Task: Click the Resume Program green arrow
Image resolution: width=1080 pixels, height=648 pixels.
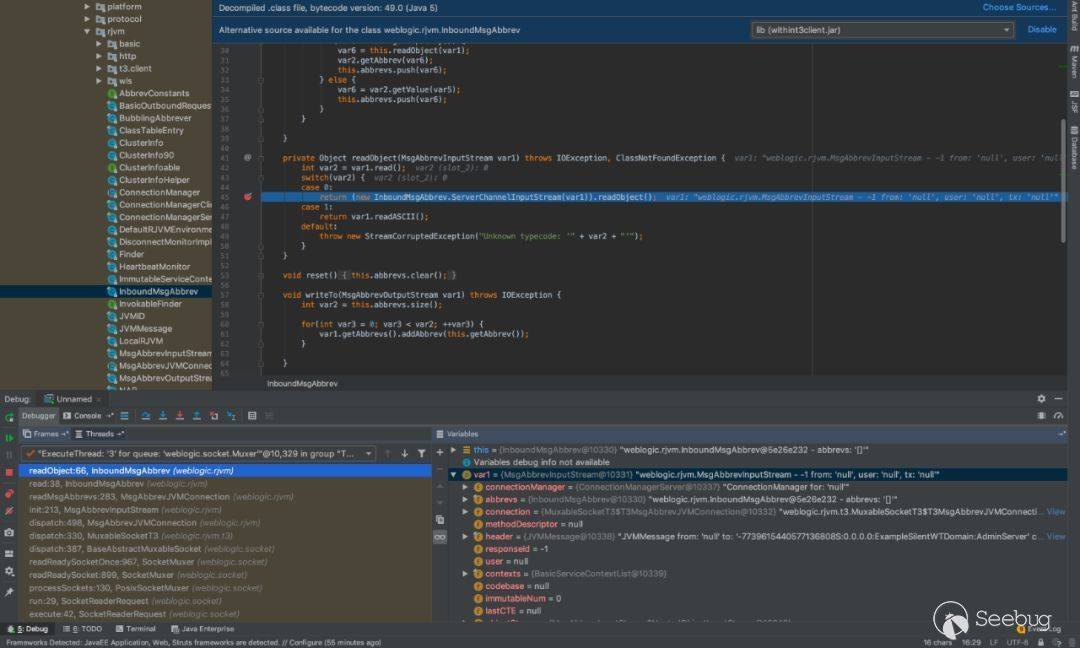Action: [9, 437]
